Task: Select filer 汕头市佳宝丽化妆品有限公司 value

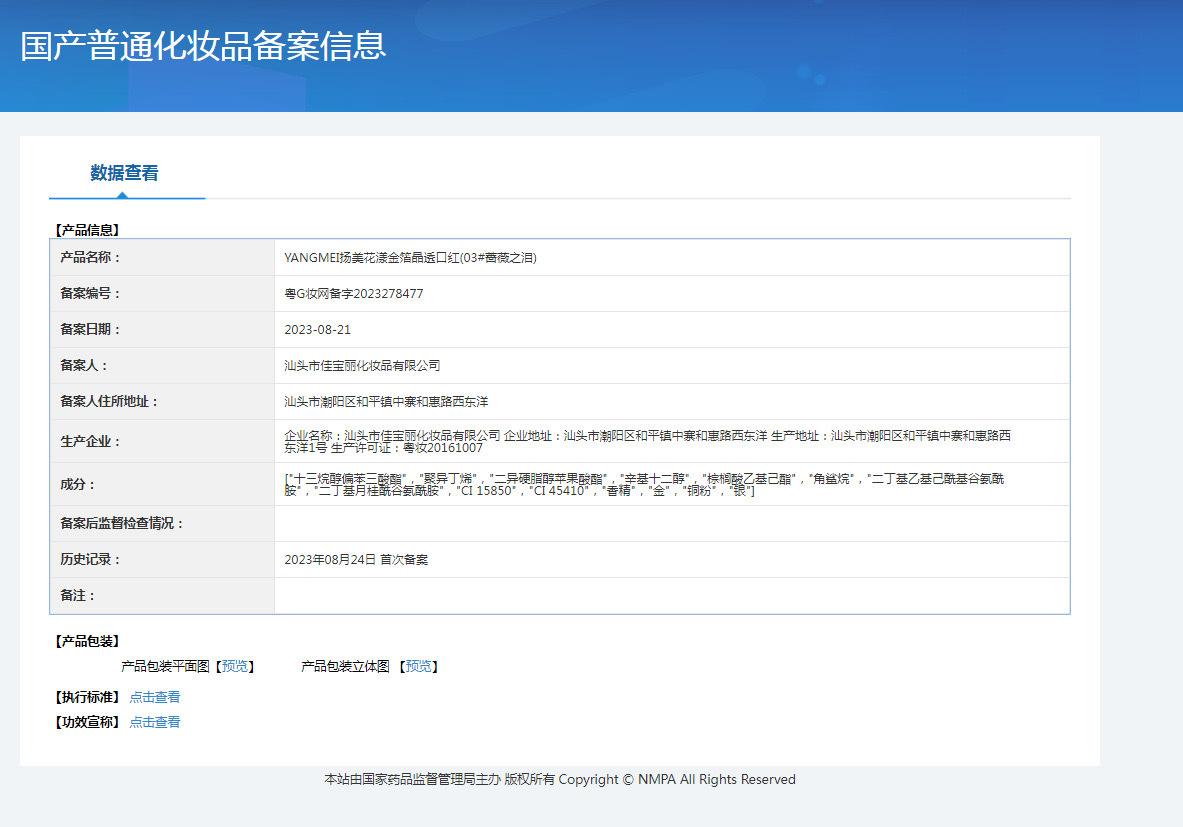Action: [x=362, y=365]
